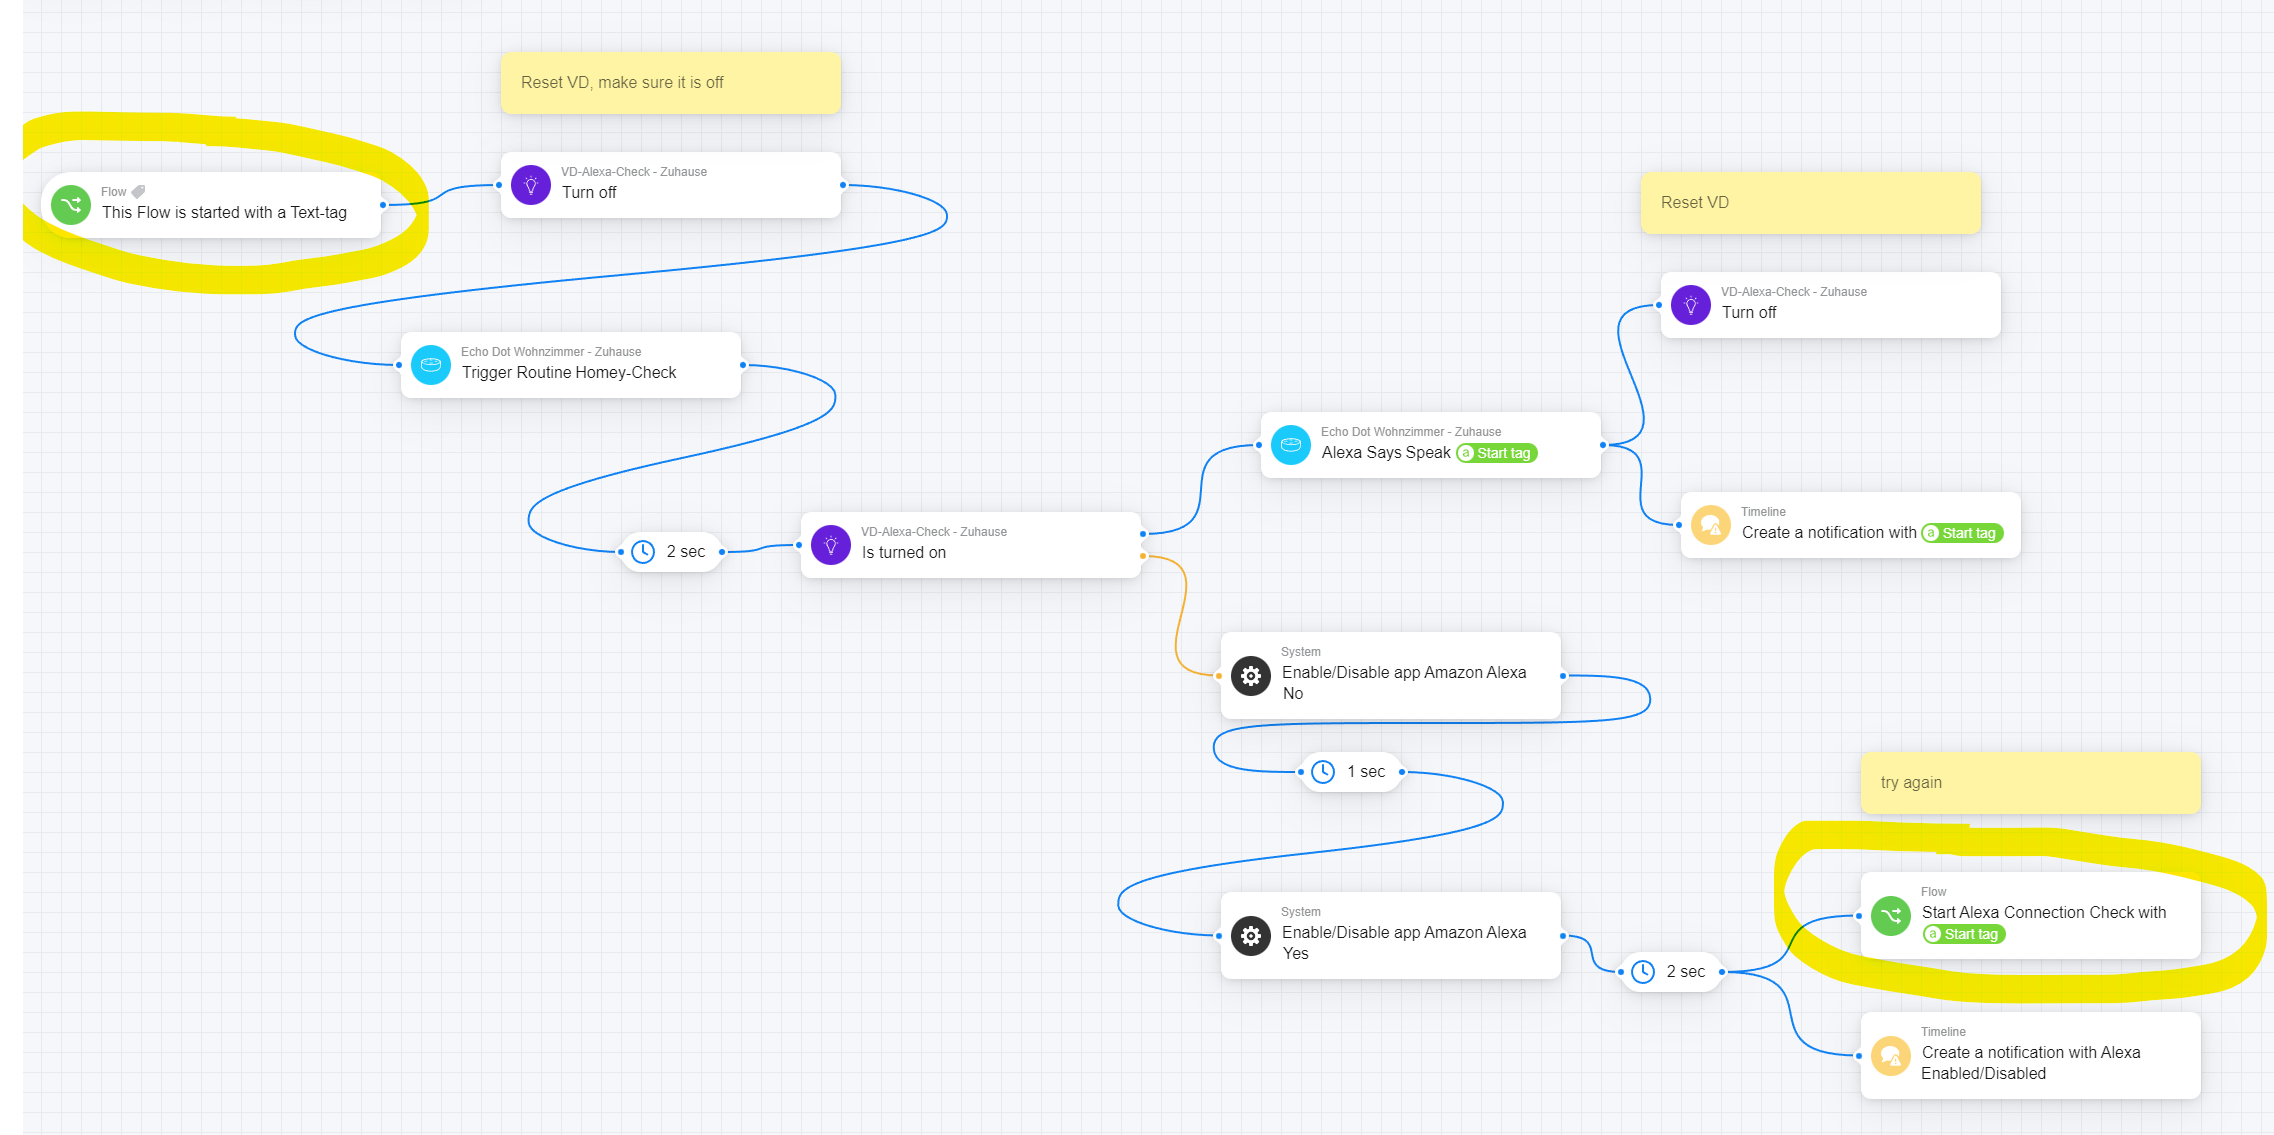Click the Echo Dot icon on the Trigger Routine card
Image resolution: width=2274 pixels, height=1135 pixels.
tap(431, 365)
